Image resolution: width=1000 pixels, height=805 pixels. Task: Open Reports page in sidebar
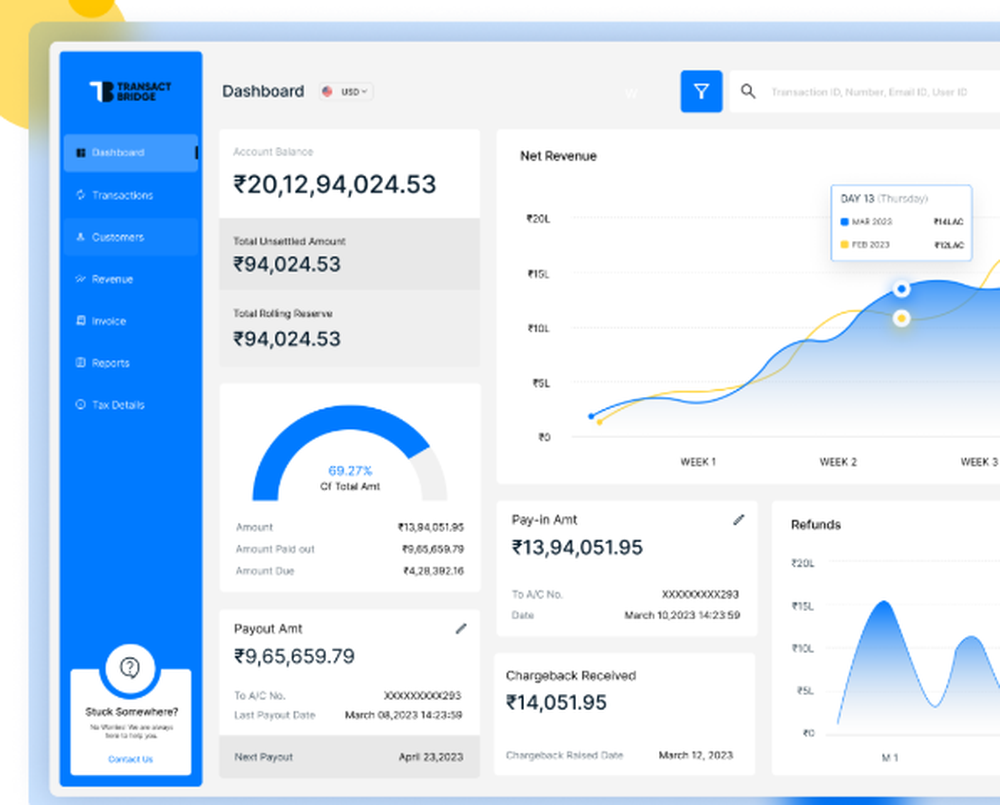[131, 363]
